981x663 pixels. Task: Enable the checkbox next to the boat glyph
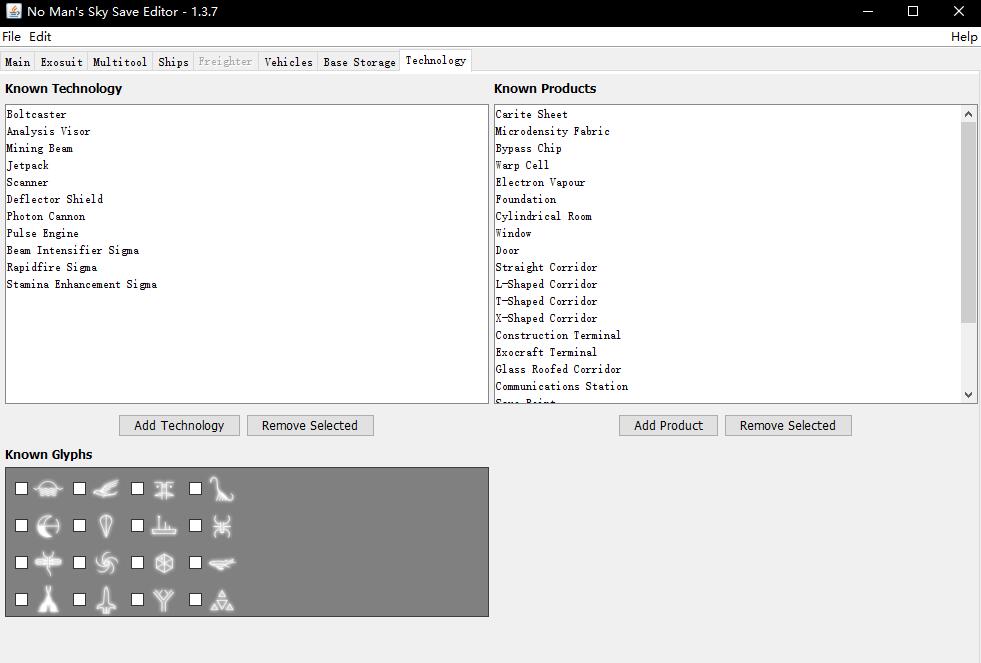138,526
